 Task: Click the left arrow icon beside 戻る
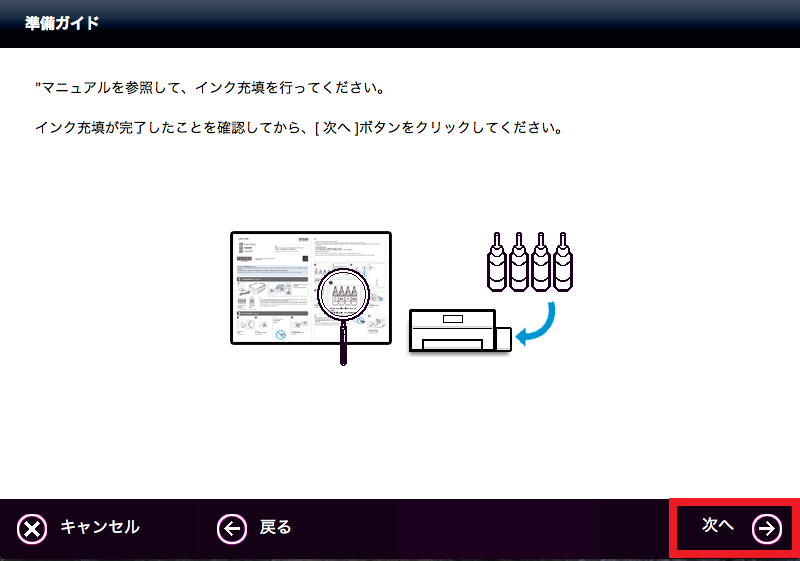click(x=232, y=528)
